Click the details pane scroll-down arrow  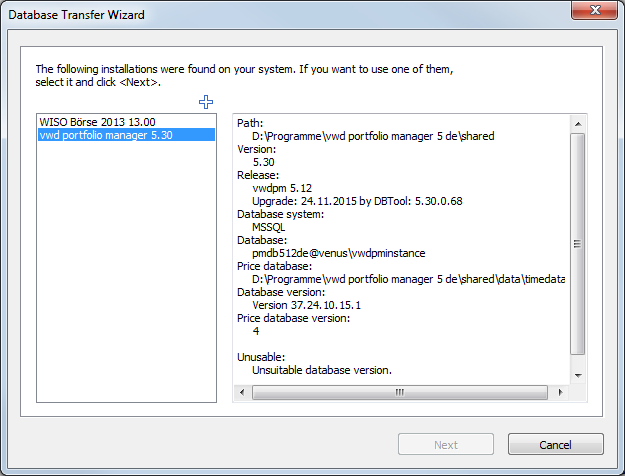click(577, 375)
